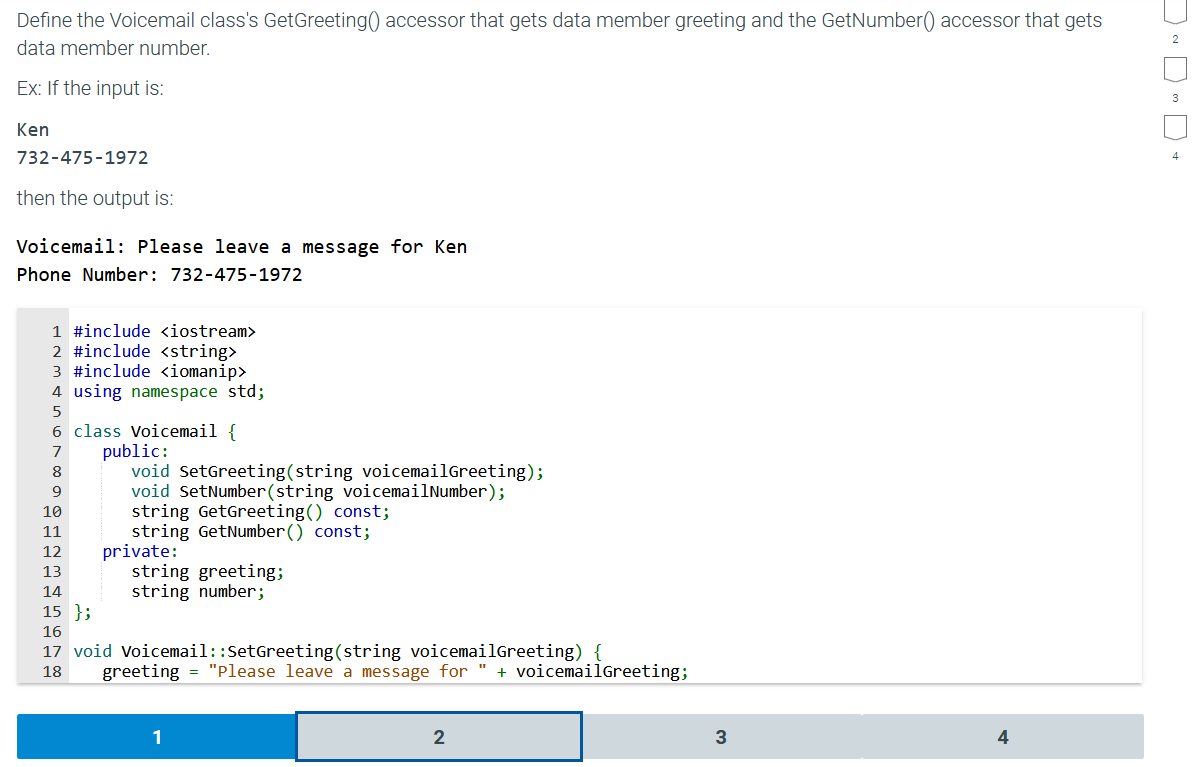Return to part 1 via the blue button
Image resolution: width=1192 pixels, height=767 pixels.
[156, 736]
